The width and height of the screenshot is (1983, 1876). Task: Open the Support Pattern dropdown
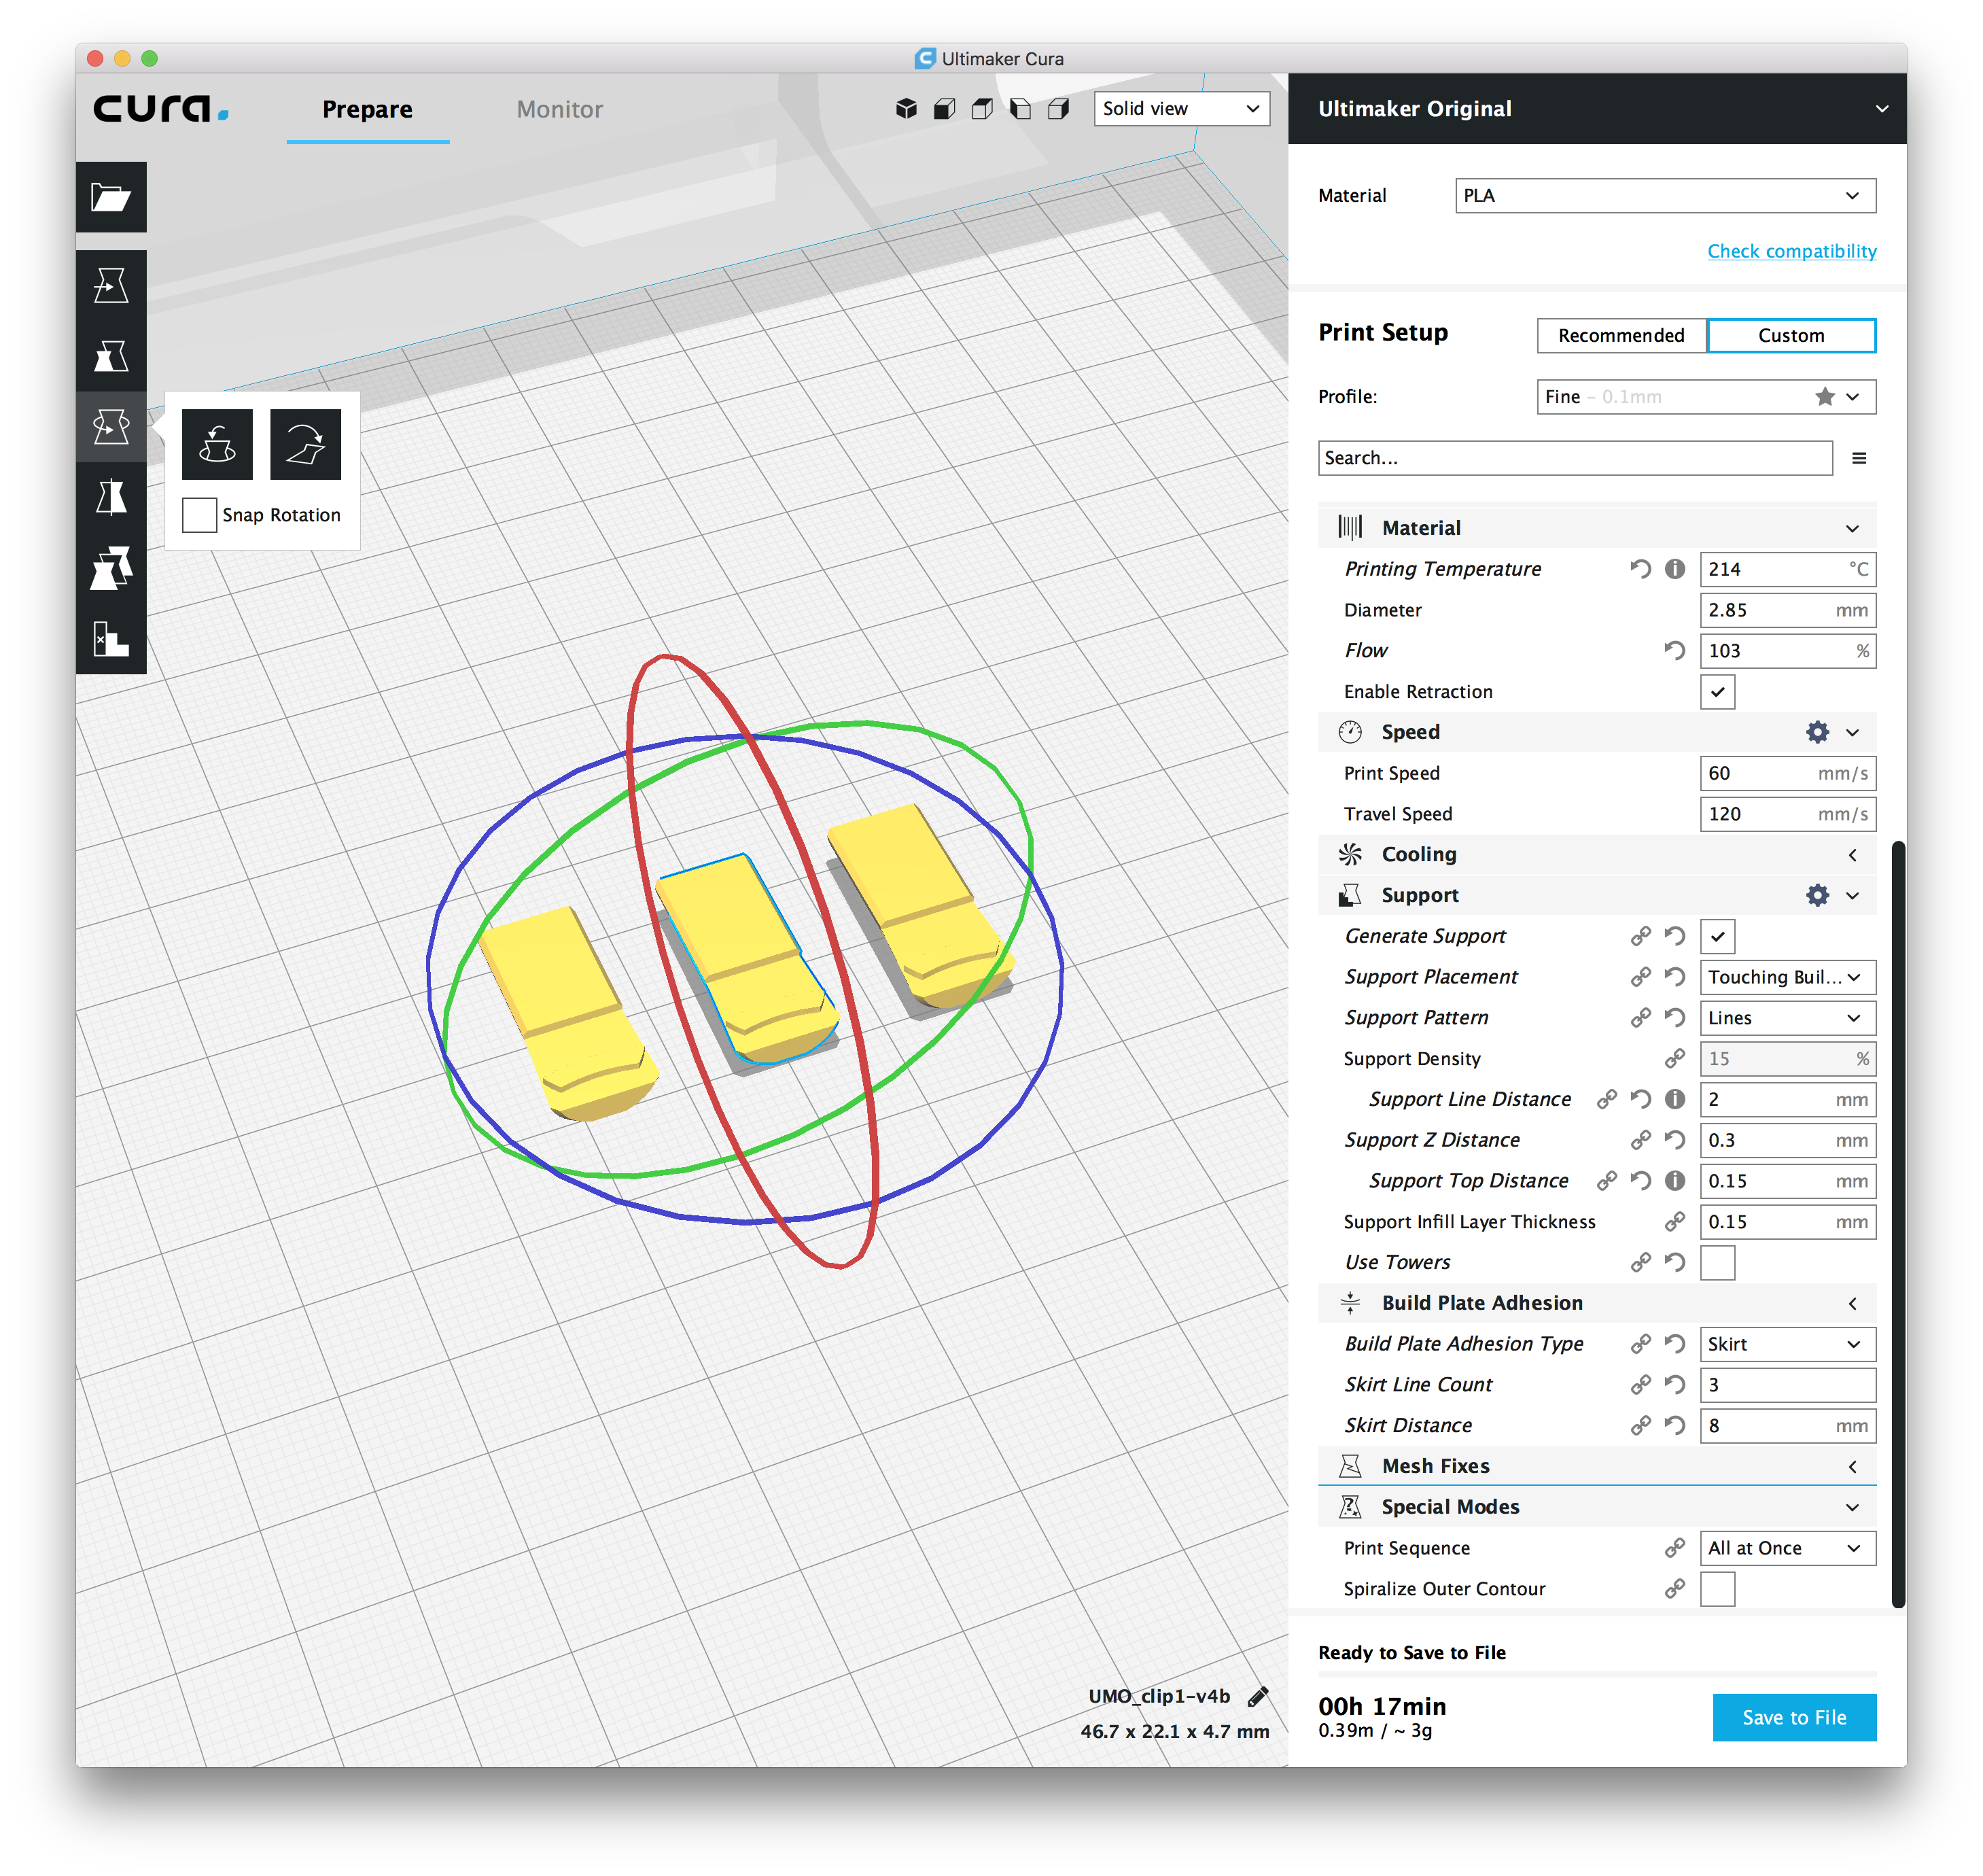click(x=1787, y=1017)
